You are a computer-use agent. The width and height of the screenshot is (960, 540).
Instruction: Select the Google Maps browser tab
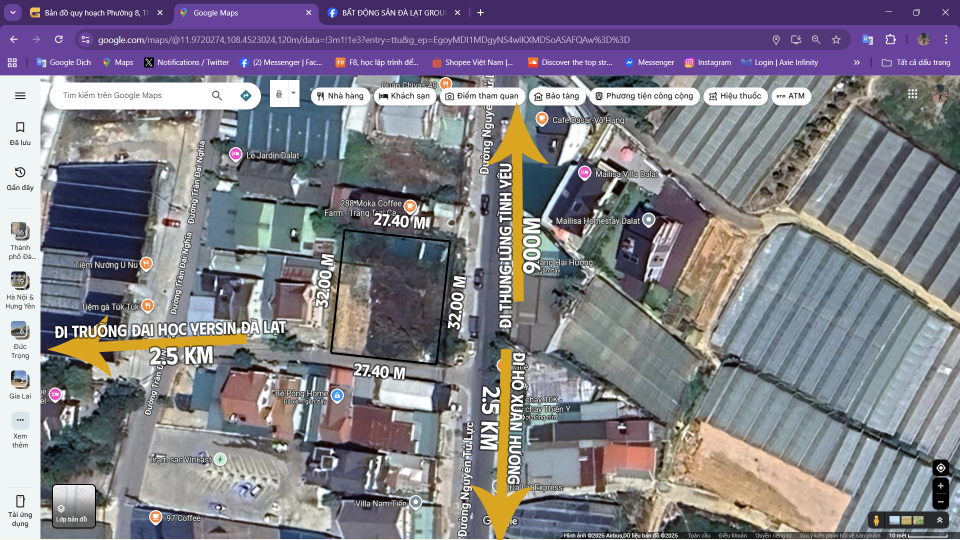click(245, 12)
